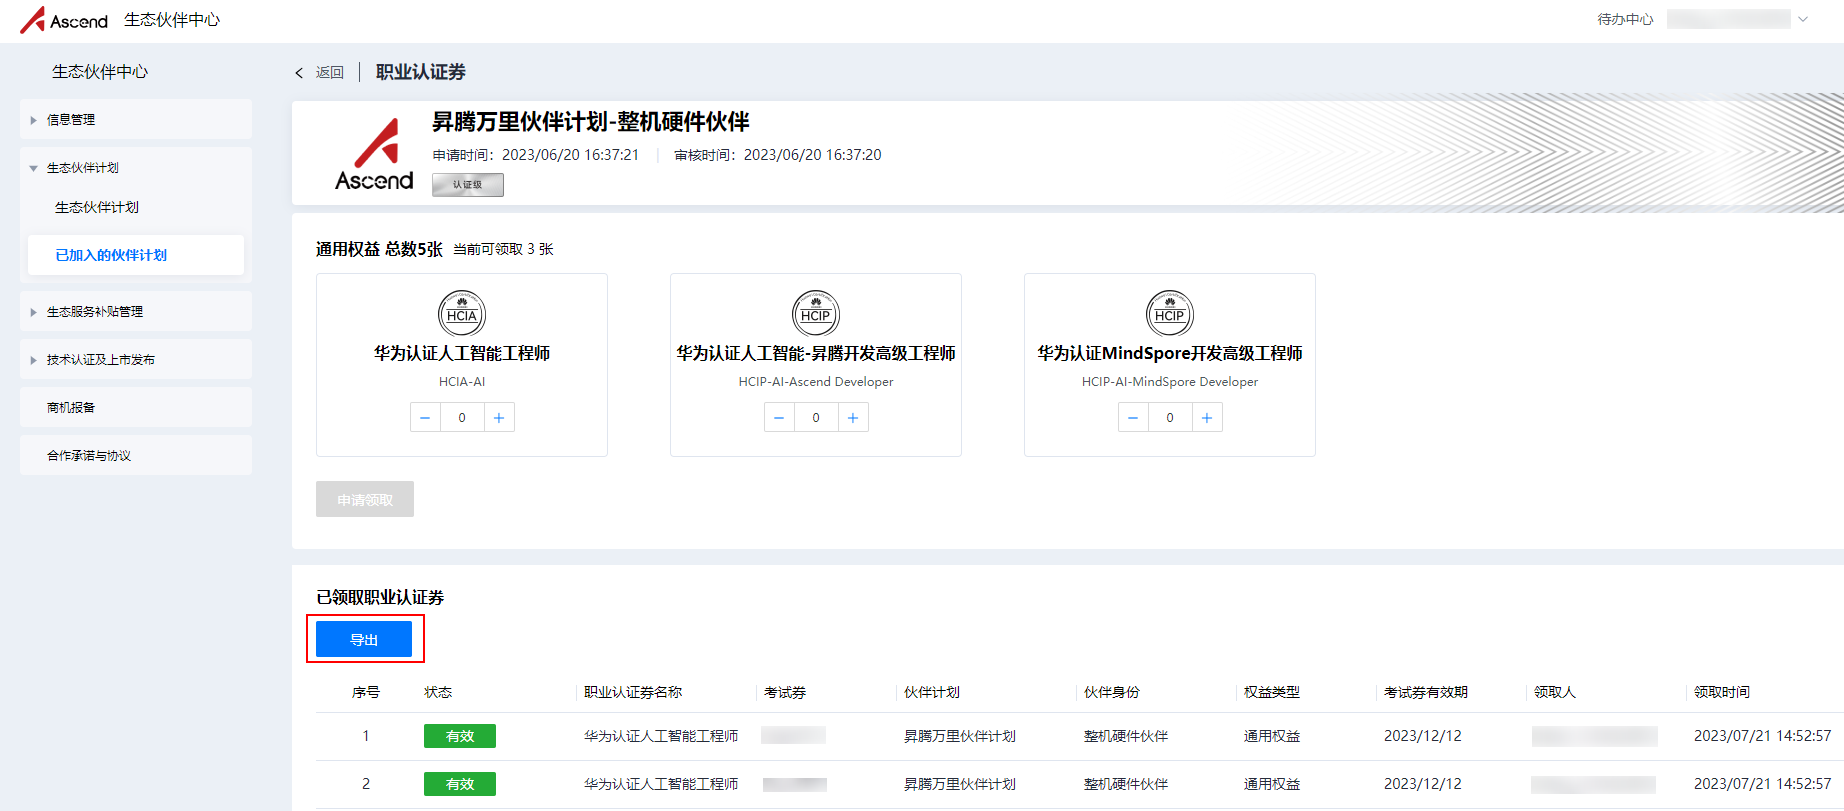Decrease HCIP-AI-Ascend Developer quantity
The width and height of the screenshot is (1844, 811).
click(779, 418)
